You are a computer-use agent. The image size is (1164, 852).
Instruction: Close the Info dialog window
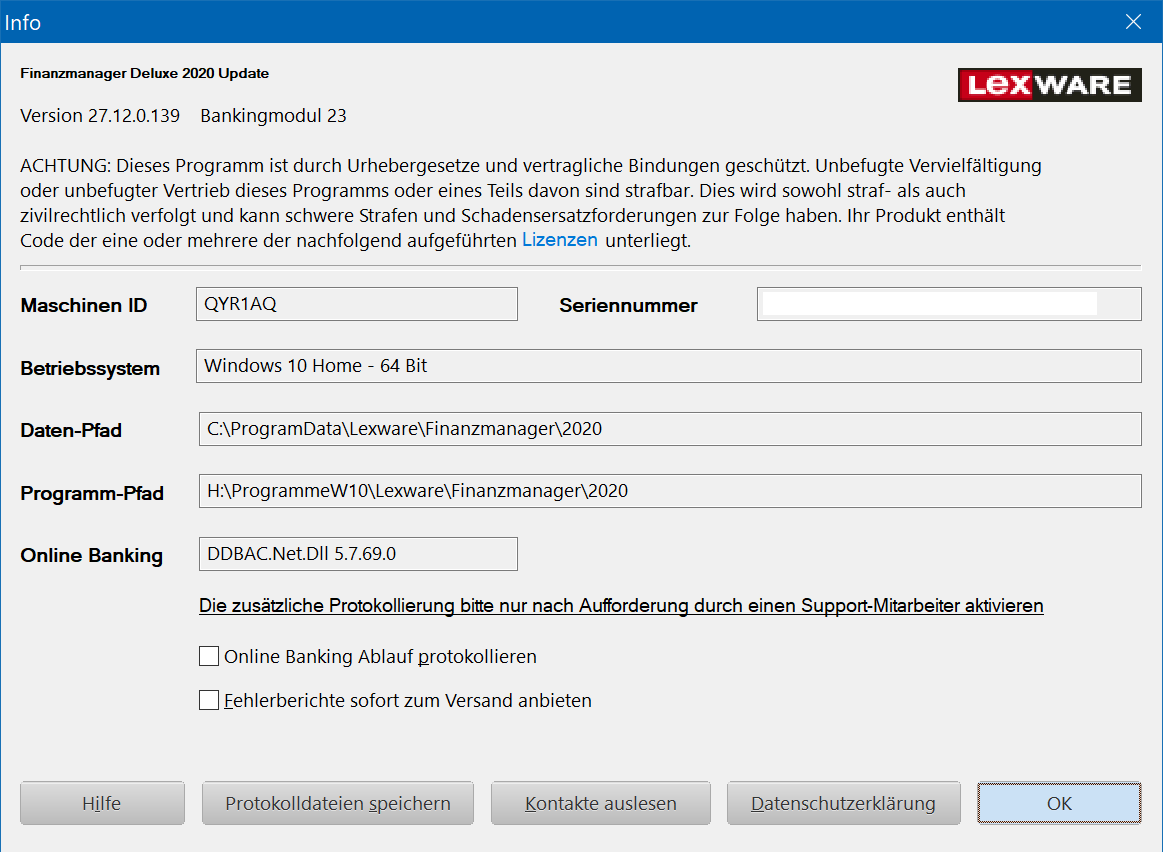(x=1133, y=22)
